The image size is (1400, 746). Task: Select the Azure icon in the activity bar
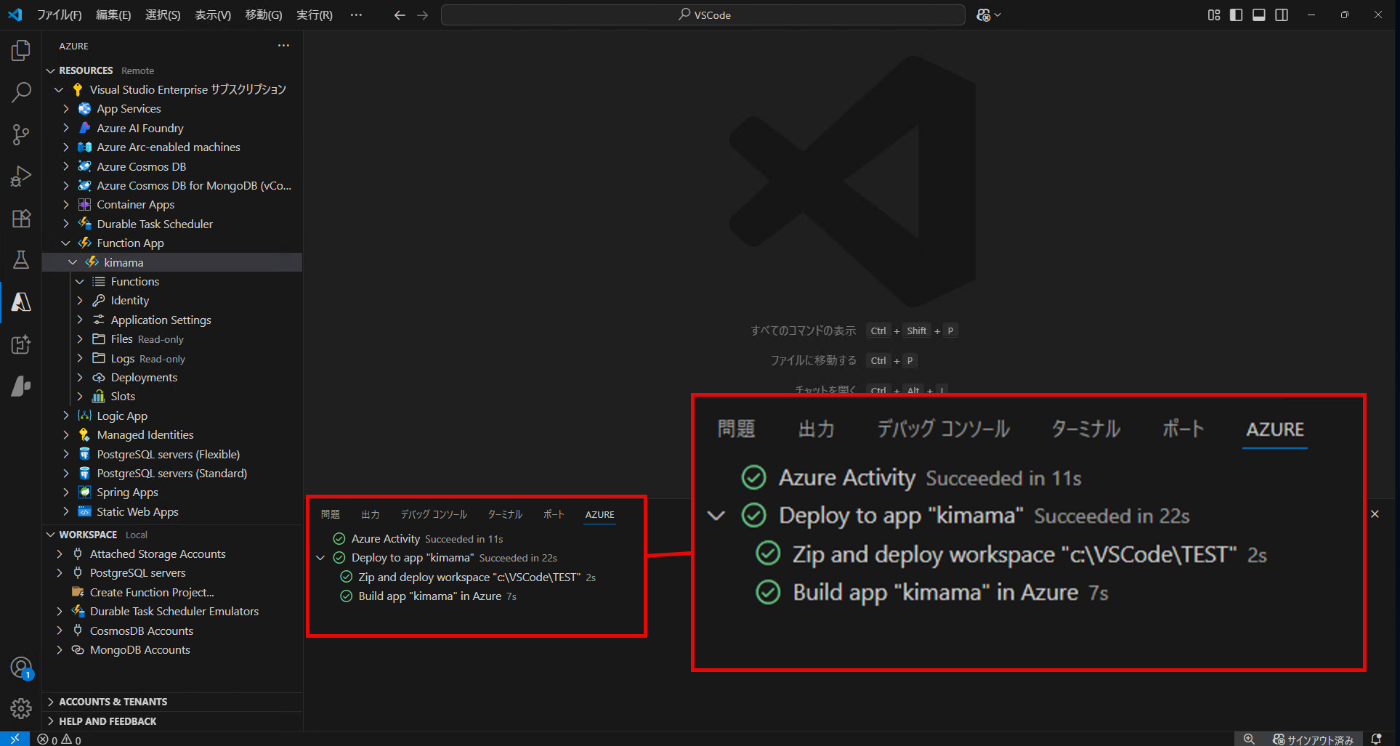(20, 302)
